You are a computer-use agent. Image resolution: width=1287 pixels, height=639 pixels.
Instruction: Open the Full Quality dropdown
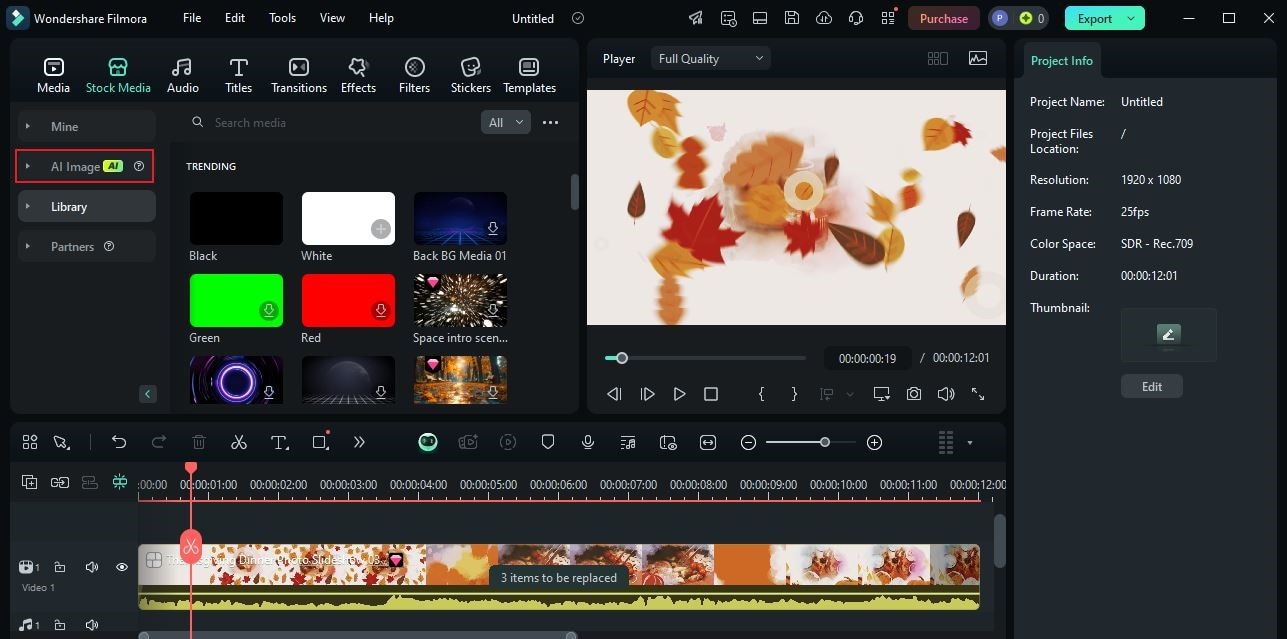(x=711, y=58)
